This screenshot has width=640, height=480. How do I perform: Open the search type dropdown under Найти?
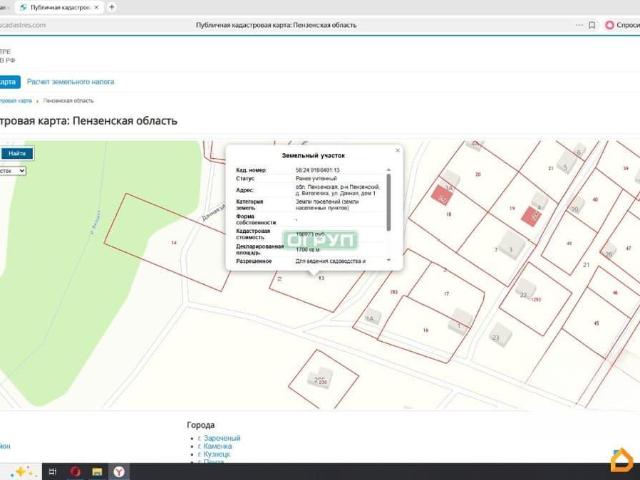coord(13,171)
